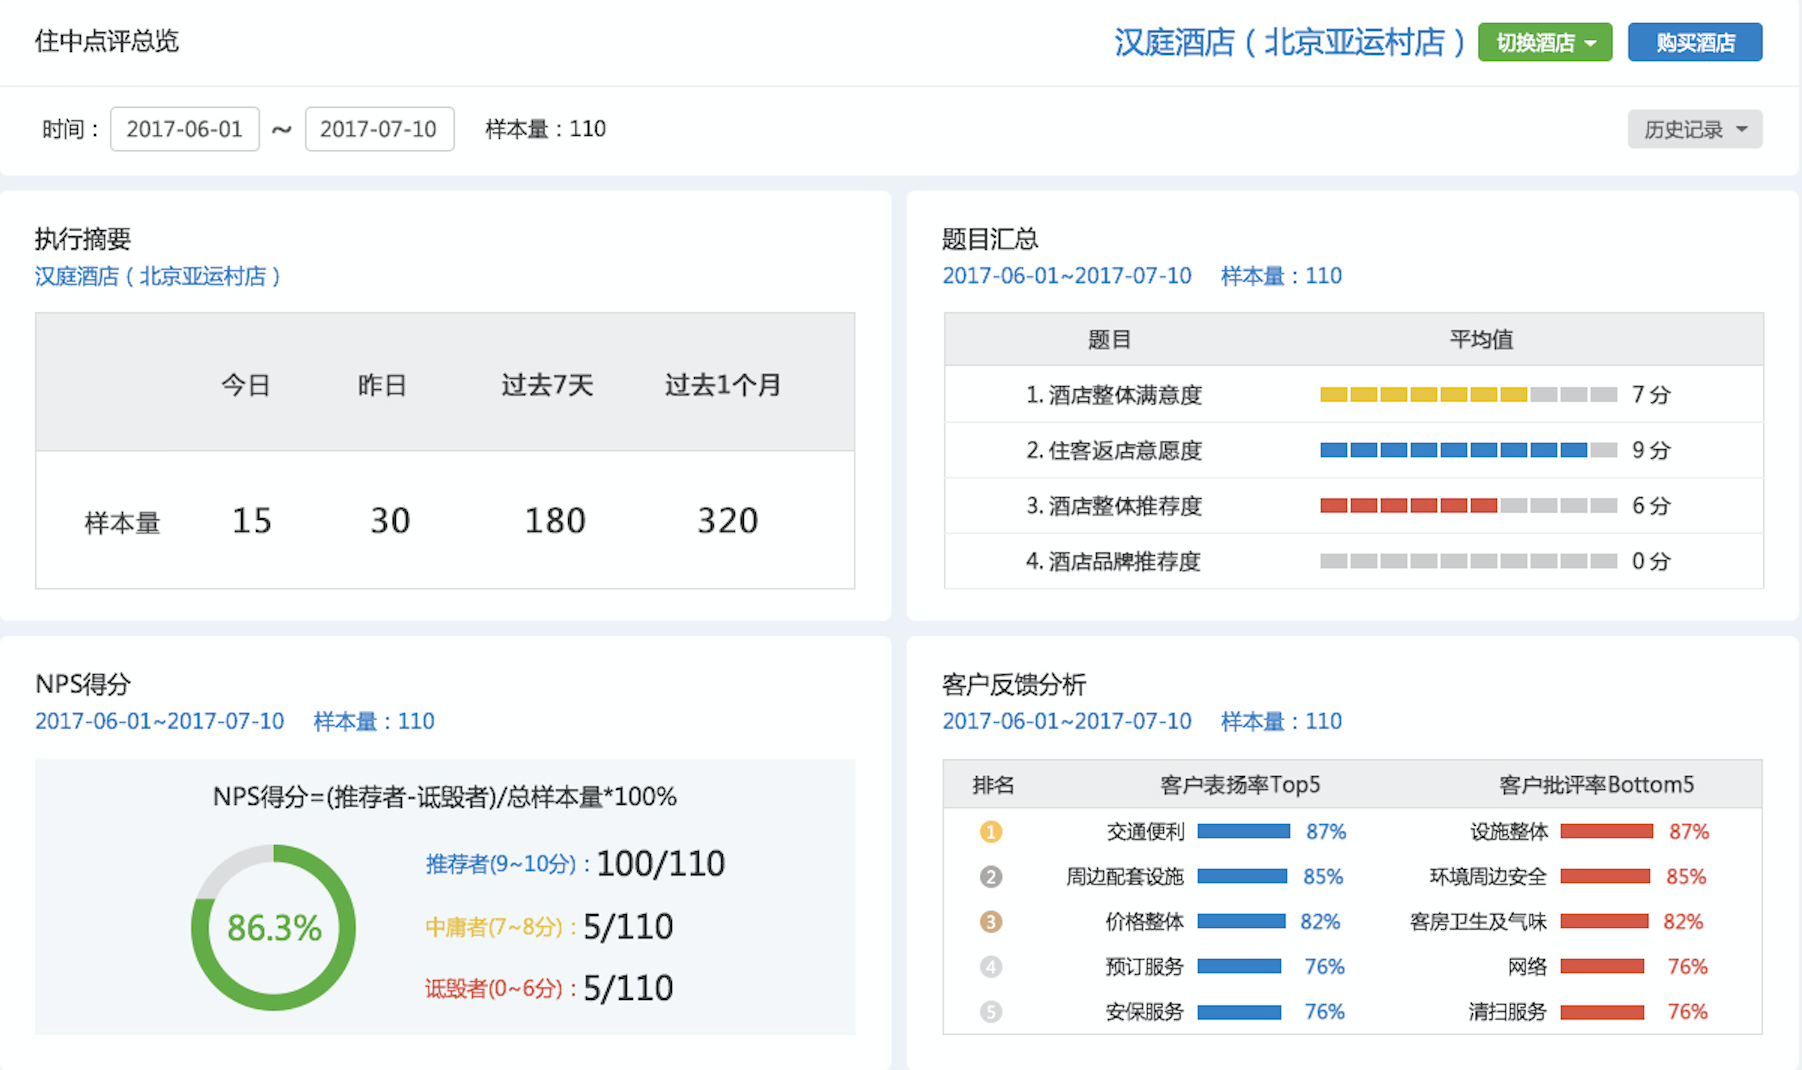The height and width of the screenshot is (1070, 1802).
Task: Expand the 历史记录 dropdown
Action: [1695, 129]
